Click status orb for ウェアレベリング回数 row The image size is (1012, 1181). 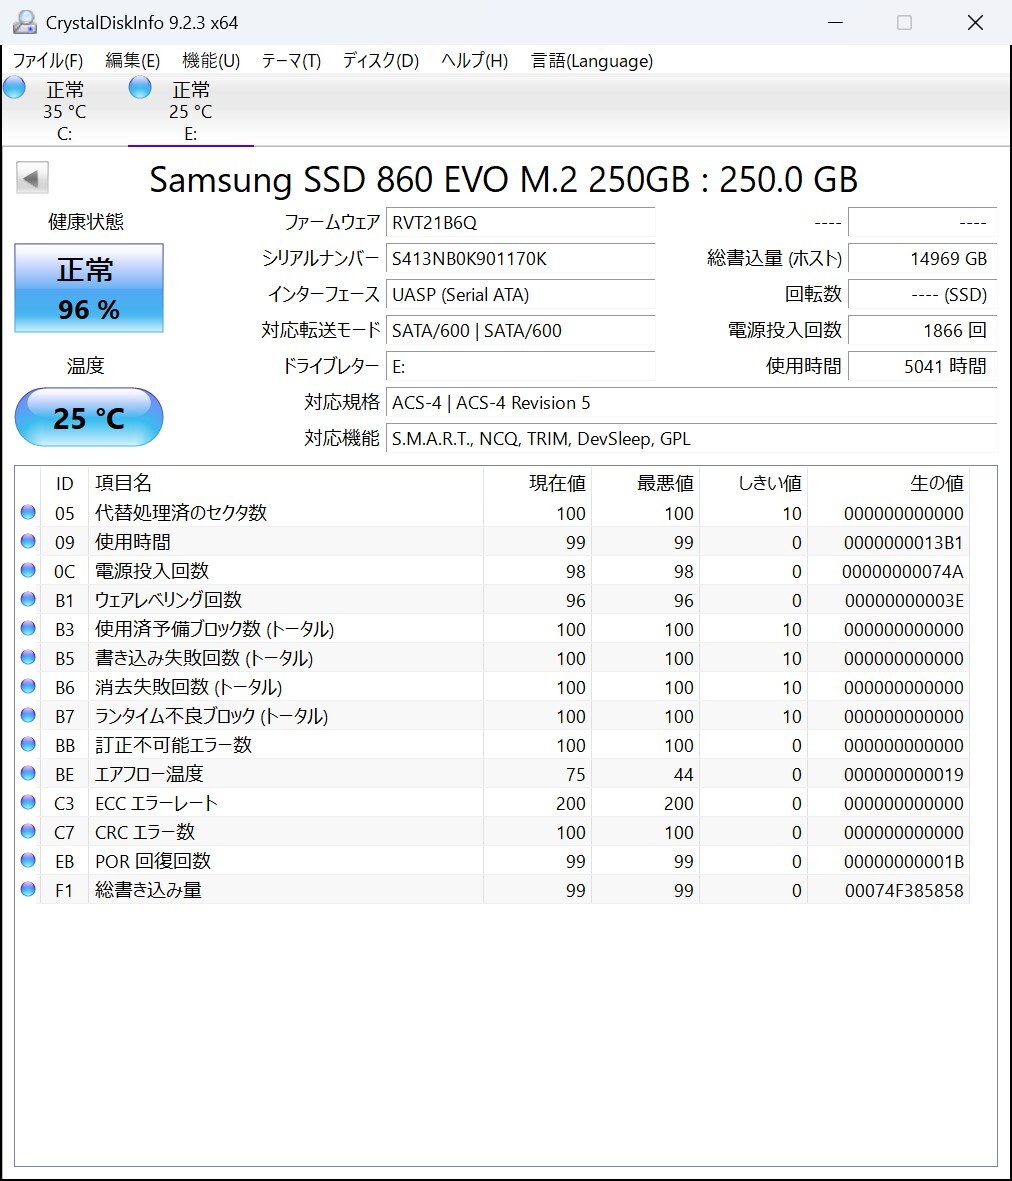(28, 600)
